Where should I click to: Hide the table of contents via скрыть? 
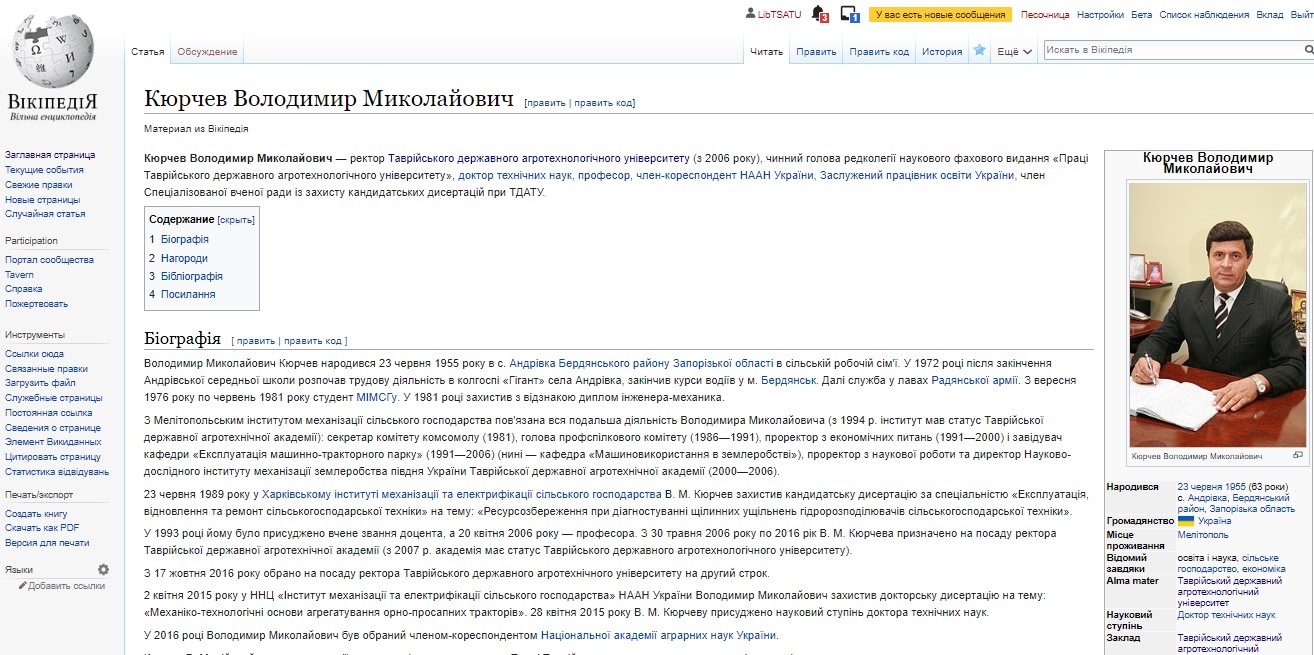pos(236,220)
